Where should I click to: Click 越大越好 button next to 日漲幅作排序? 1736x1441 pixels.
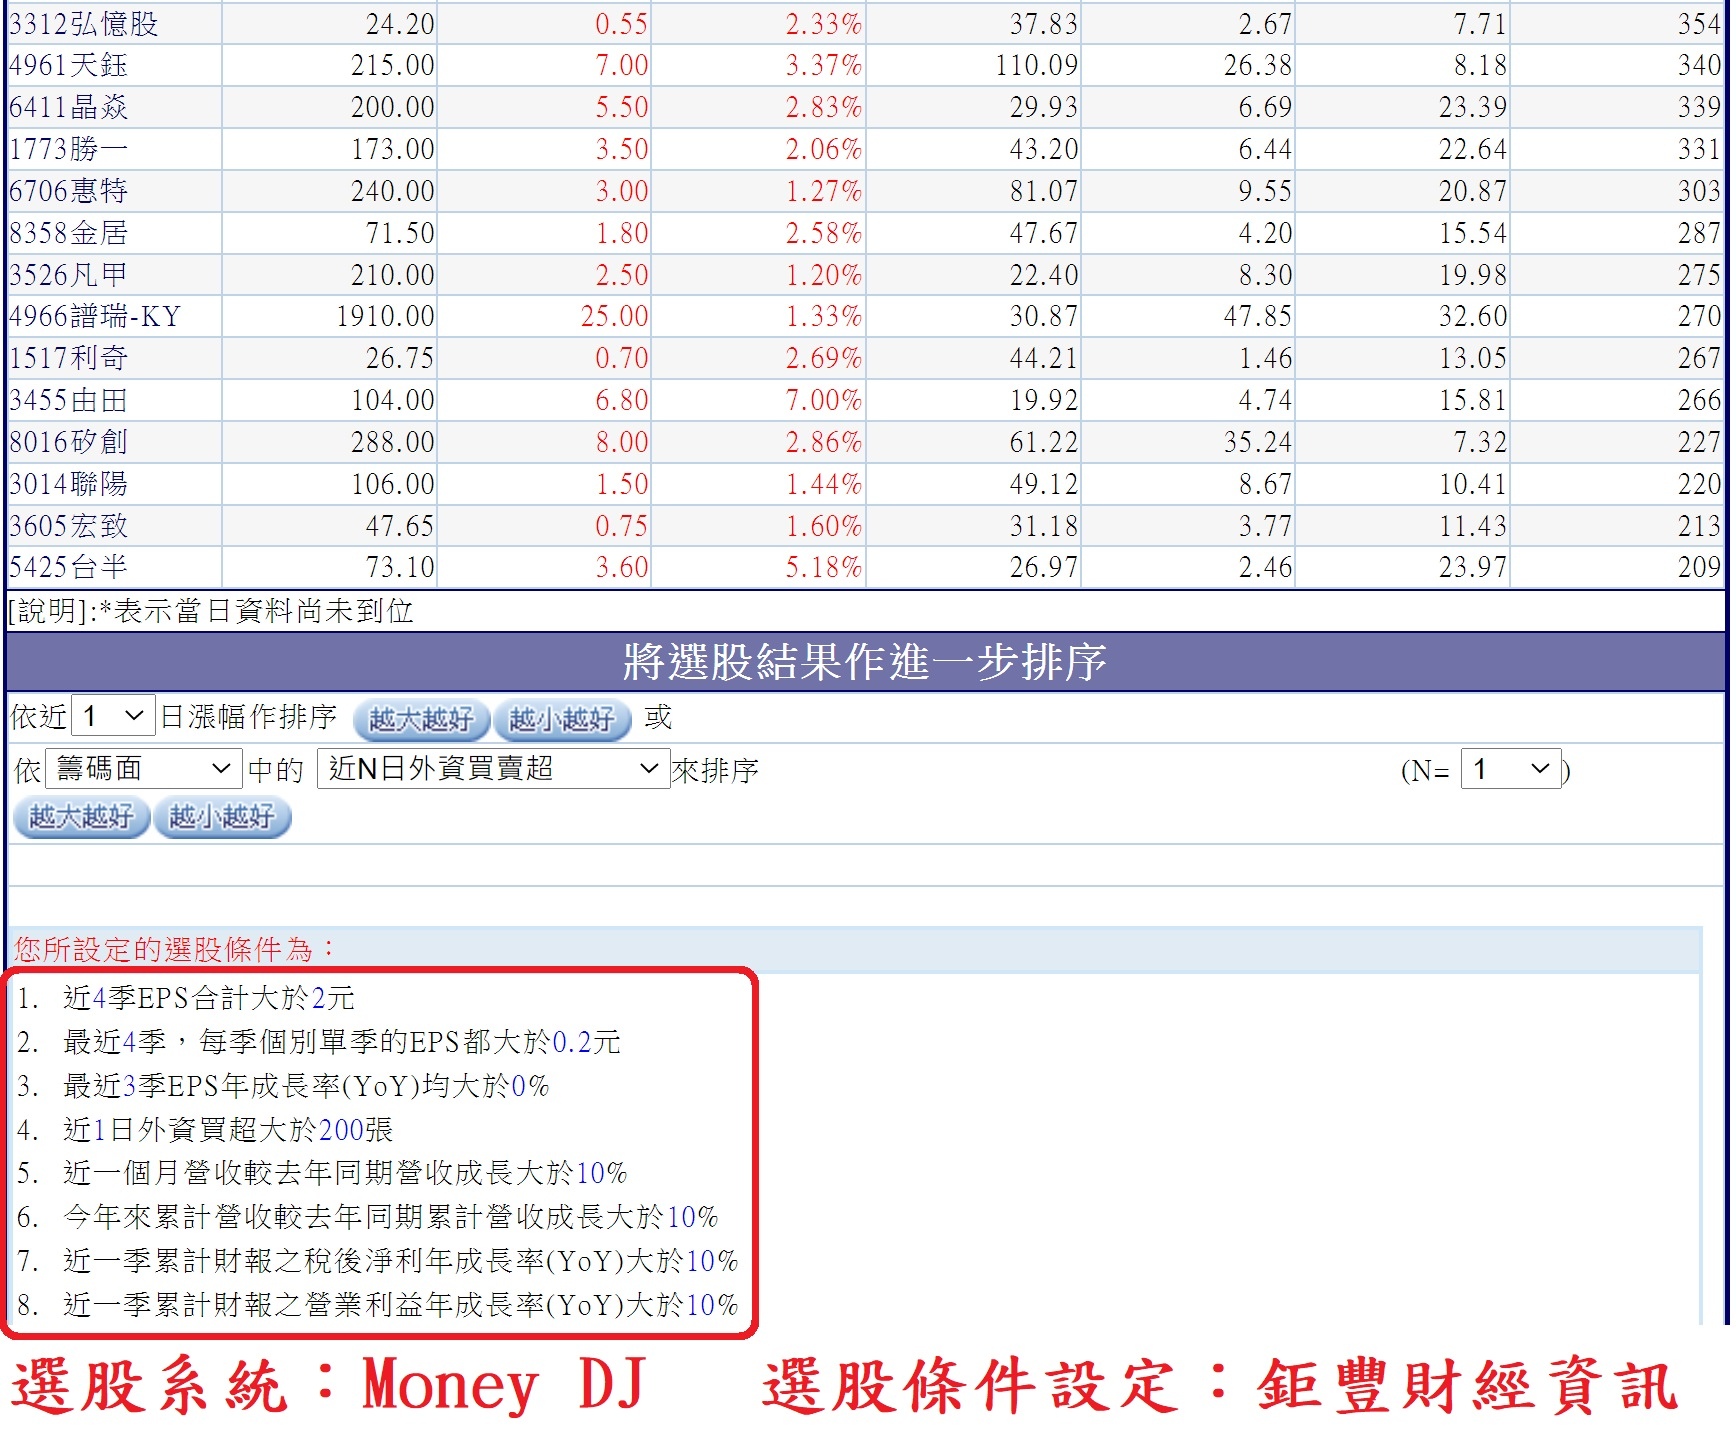[x=421, y=720]
